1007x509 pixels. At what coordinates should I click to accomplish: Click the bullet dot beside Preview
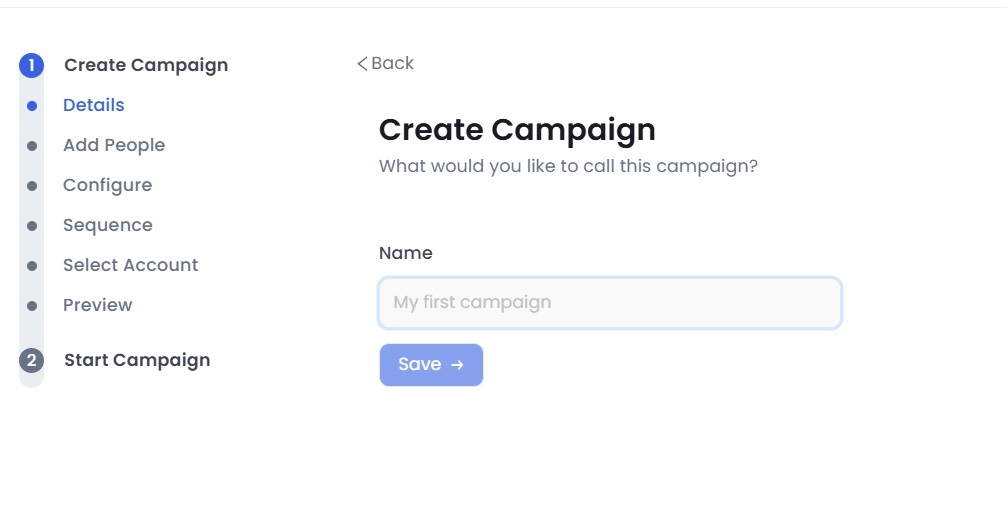click(32, 306)
